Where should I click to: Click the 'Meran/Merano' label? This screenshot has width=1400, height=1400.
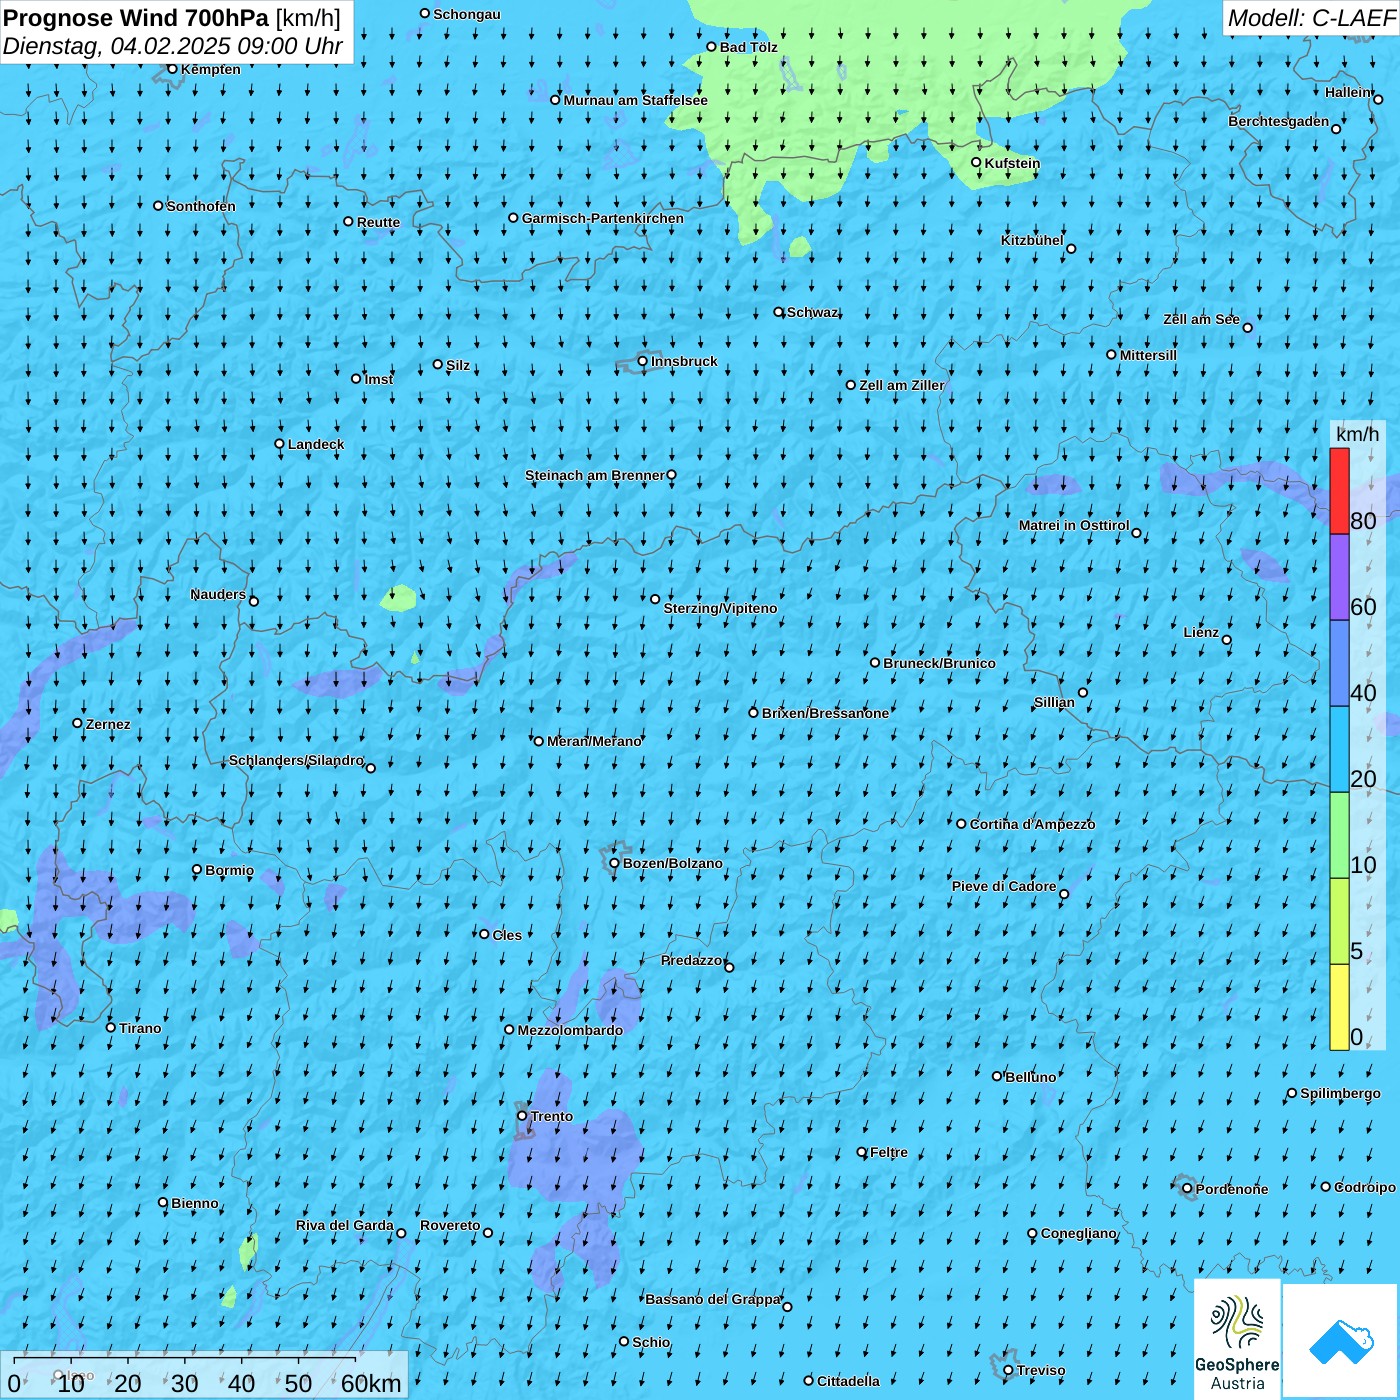click(594, 741)
